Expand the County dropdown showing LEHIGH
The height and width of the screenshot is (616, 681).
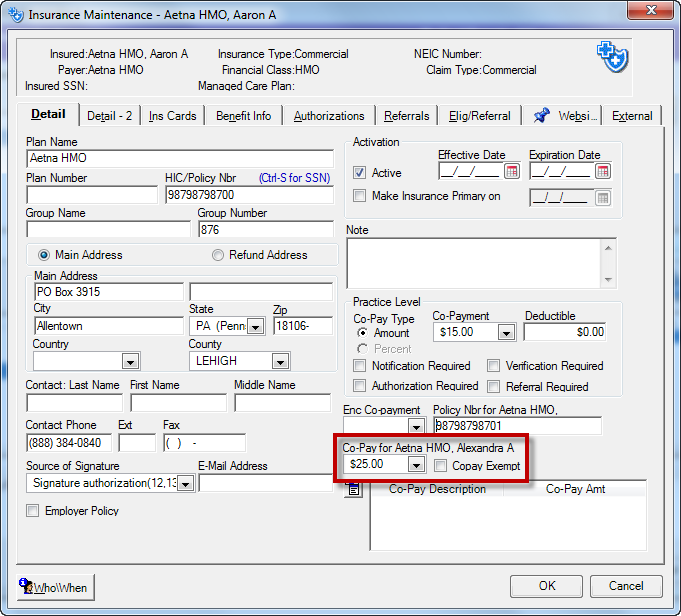(280, 361)
